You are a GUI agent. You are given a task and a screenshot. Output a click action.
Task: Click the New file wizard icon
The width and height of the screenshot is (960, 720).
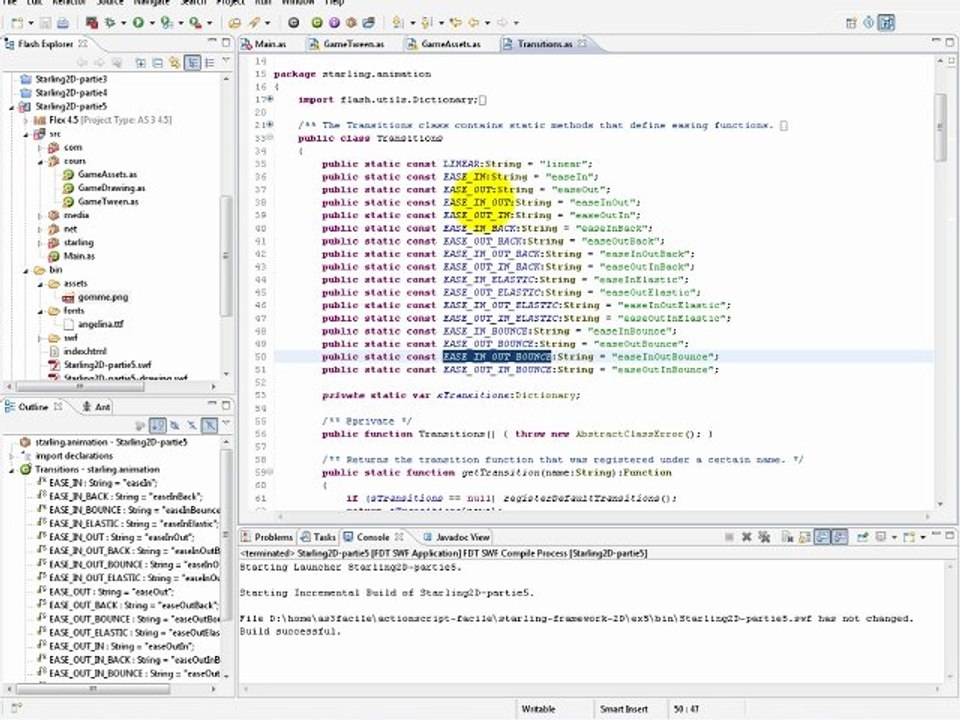point(18,23)
